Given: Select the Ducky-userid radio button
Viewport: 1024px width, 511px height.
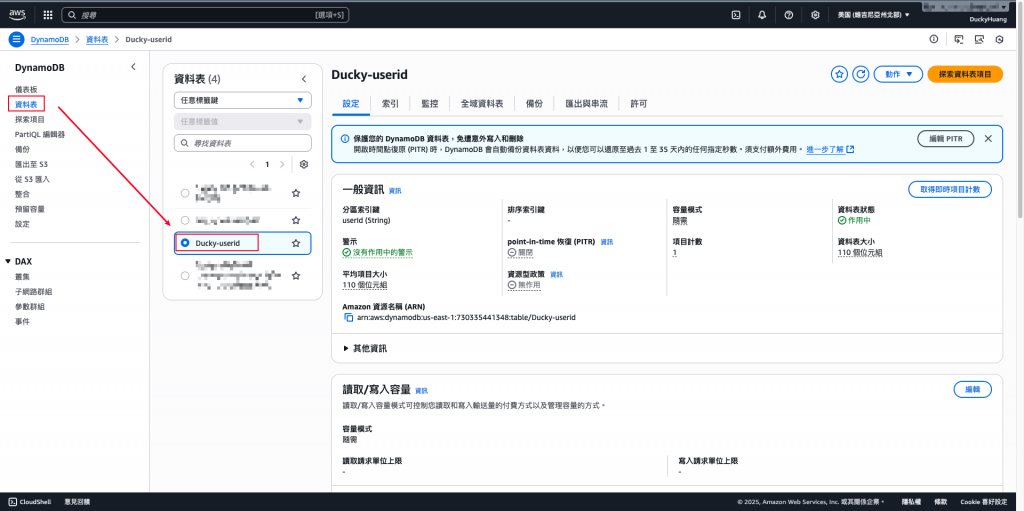Looking at the screenshot, I should click(185, 243).
